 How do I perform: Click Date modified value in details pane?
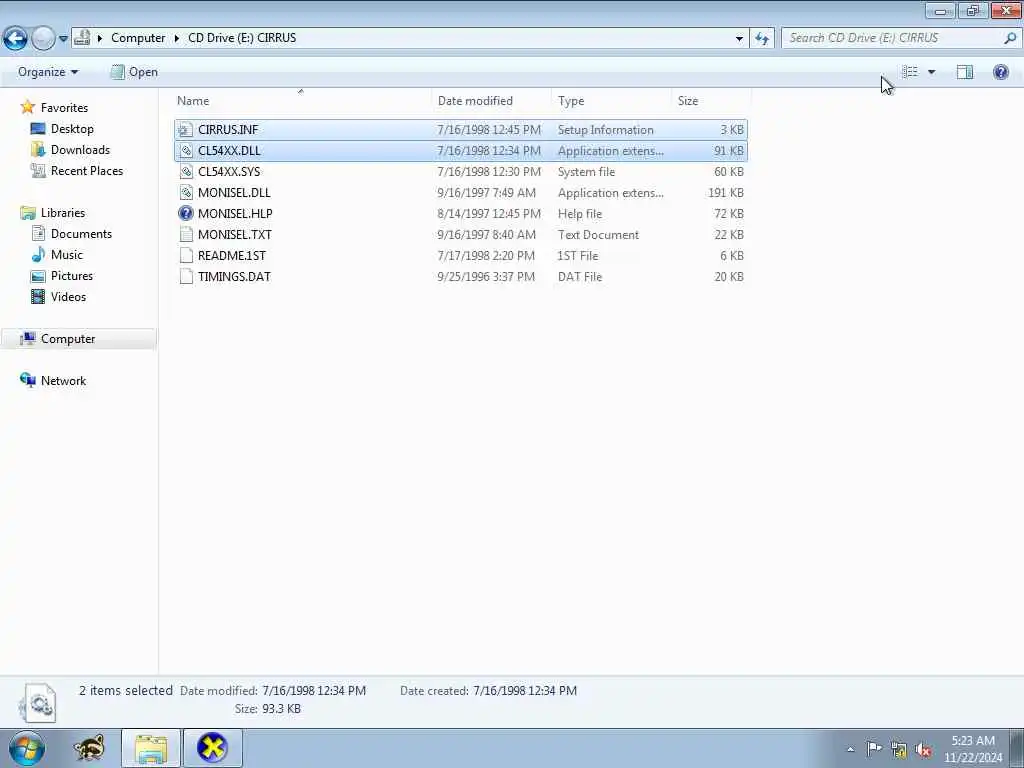(x=314, y=690)
